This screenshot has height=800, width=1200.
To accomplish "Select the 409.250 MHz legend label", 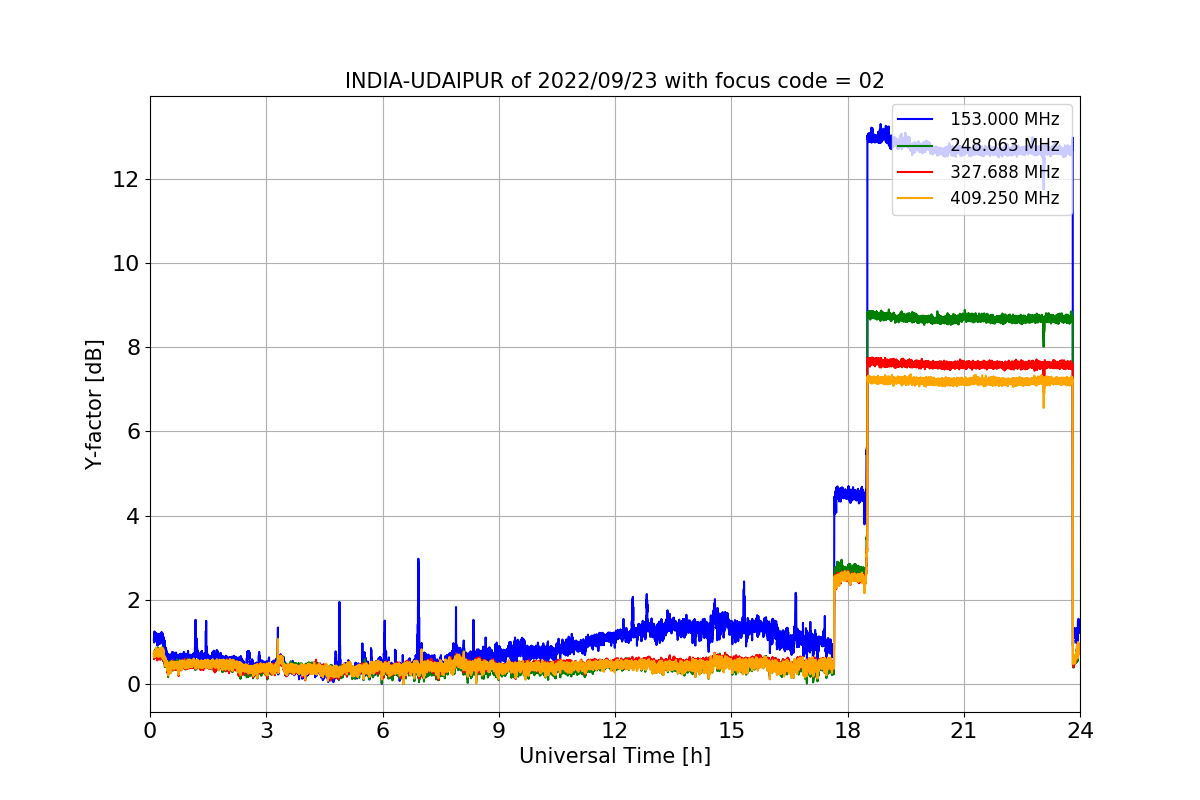I will [x=1004, y=198].
